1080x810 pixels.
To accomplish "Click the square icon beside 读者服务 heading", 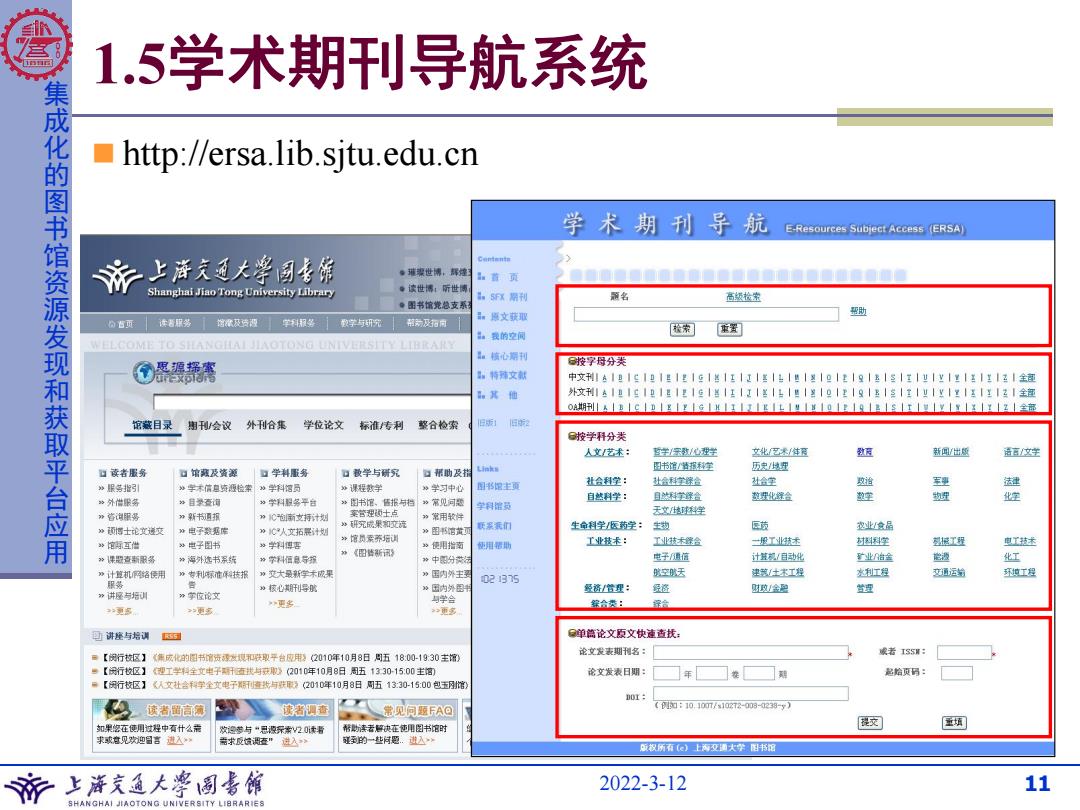I will 103,473.
